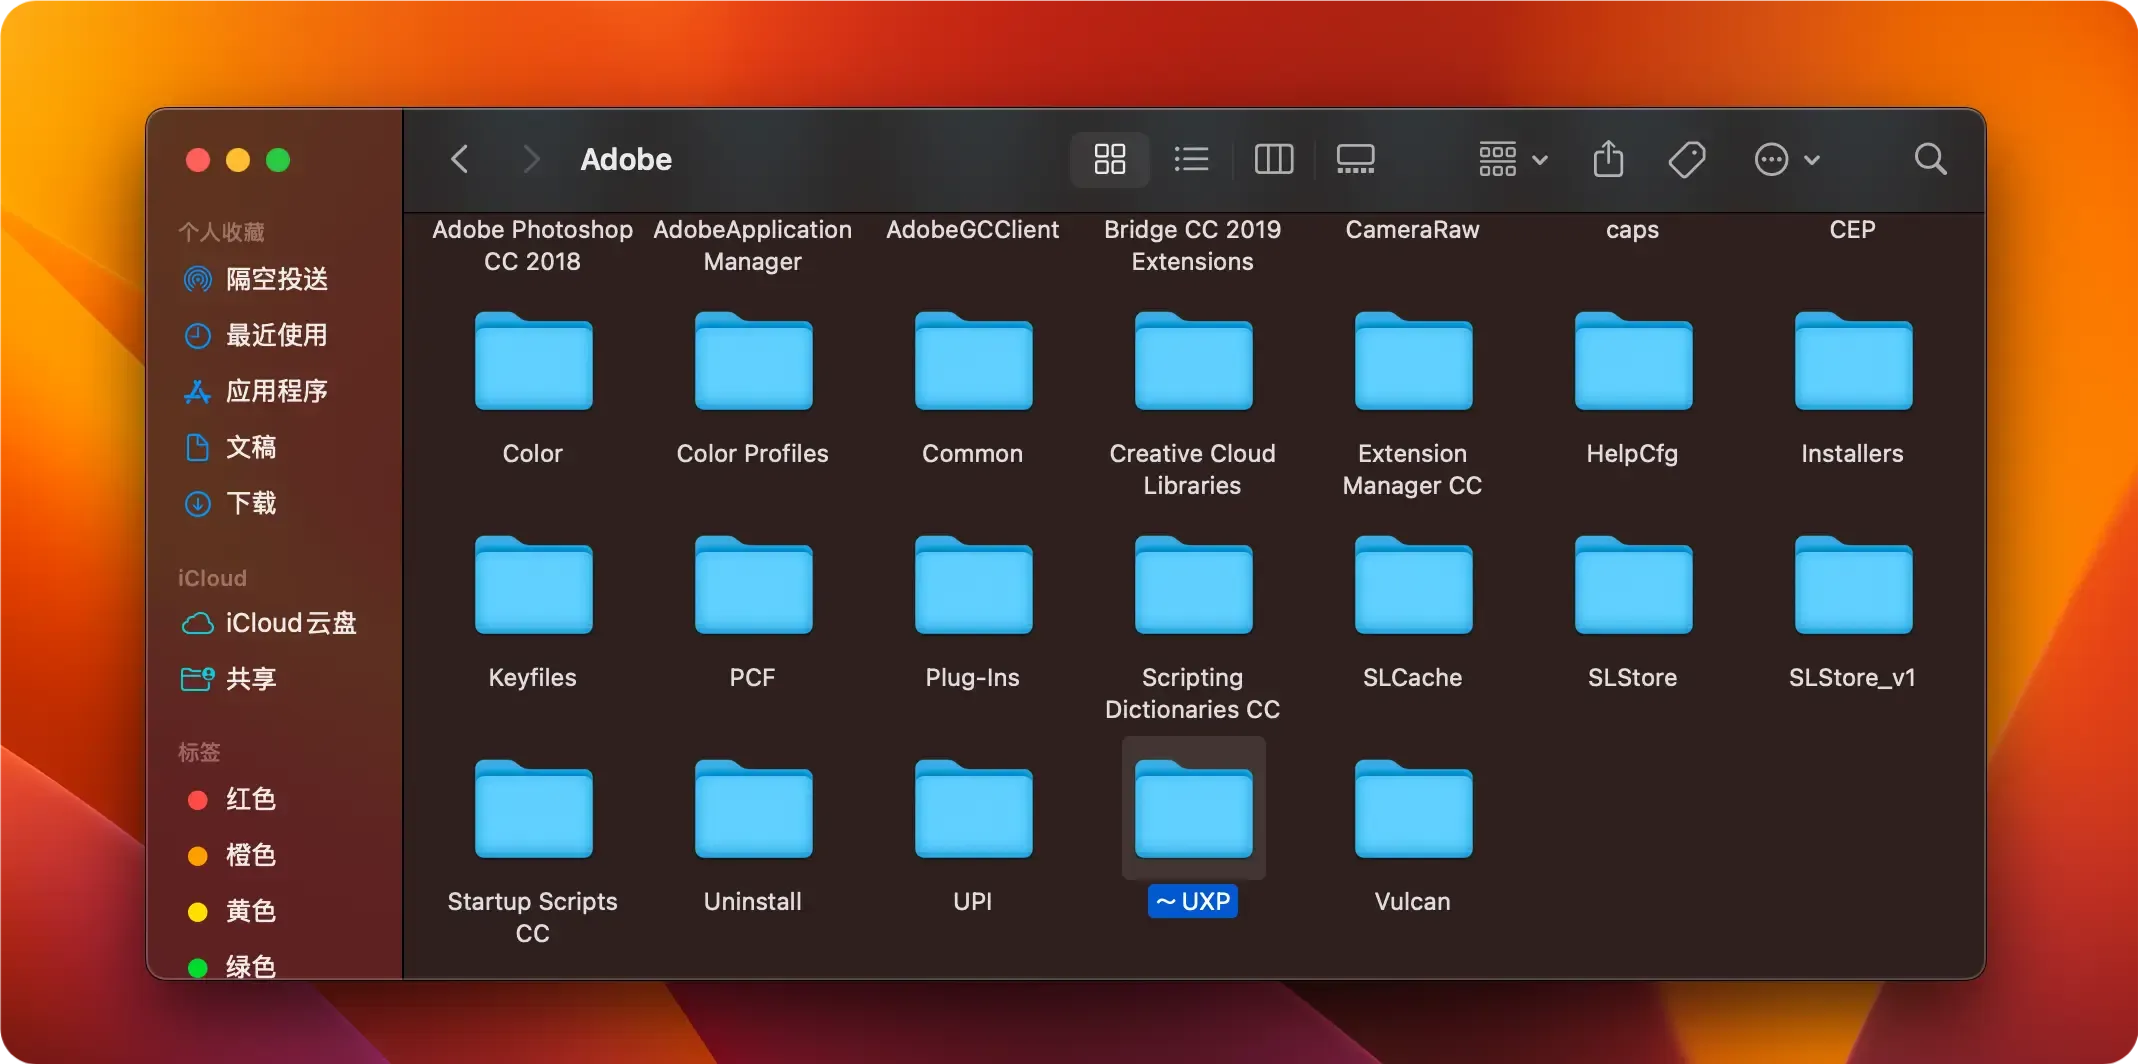Screen dimensions: 2138x1064
Task: Select the SLStore_v1 folder icon
Action: click(x=1853, y=585)
